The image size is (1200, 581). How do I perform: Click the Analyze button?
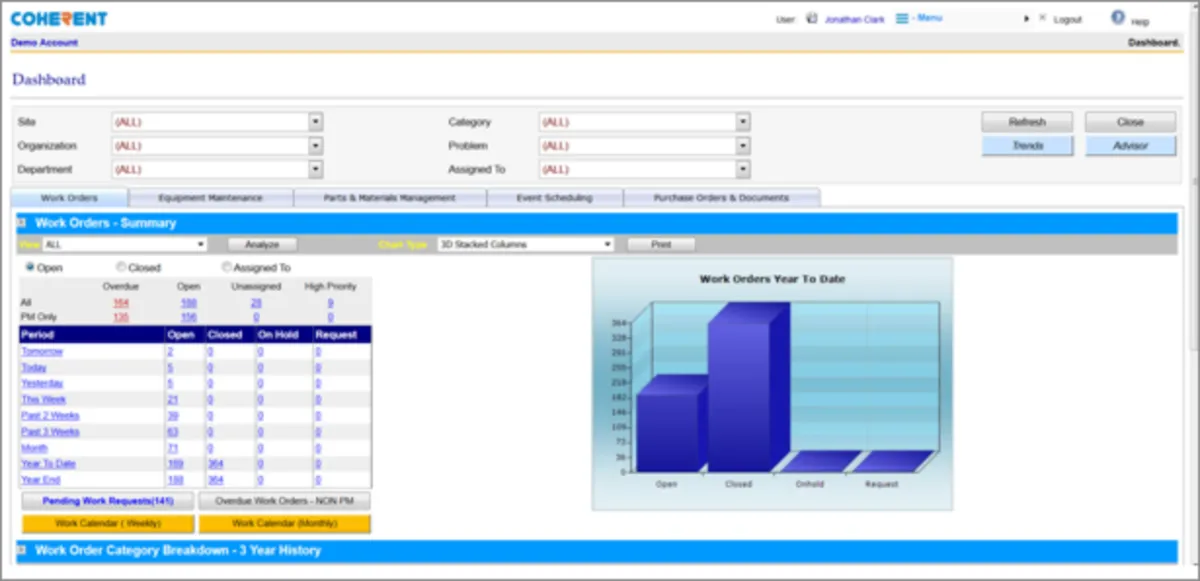pos(261,244)
